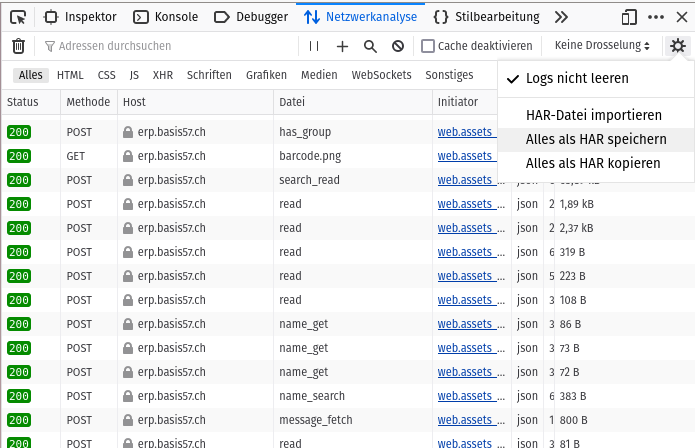Open the three-dot DevTools menu
695x448 pixels.
[656, 17]
